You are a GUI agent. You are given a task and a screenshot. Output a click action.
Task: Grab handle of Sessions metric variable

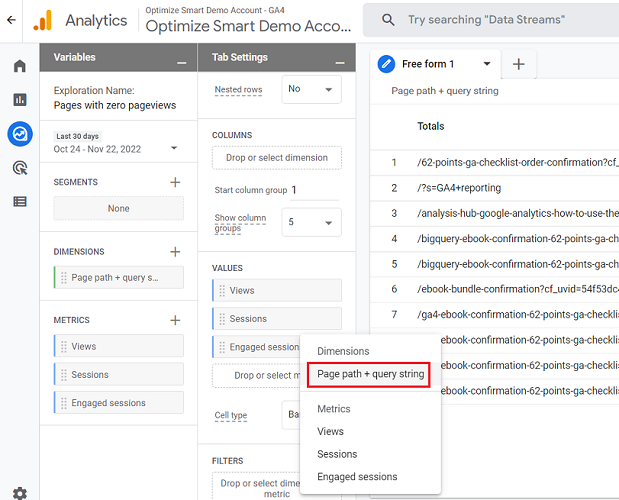[64, 375]
